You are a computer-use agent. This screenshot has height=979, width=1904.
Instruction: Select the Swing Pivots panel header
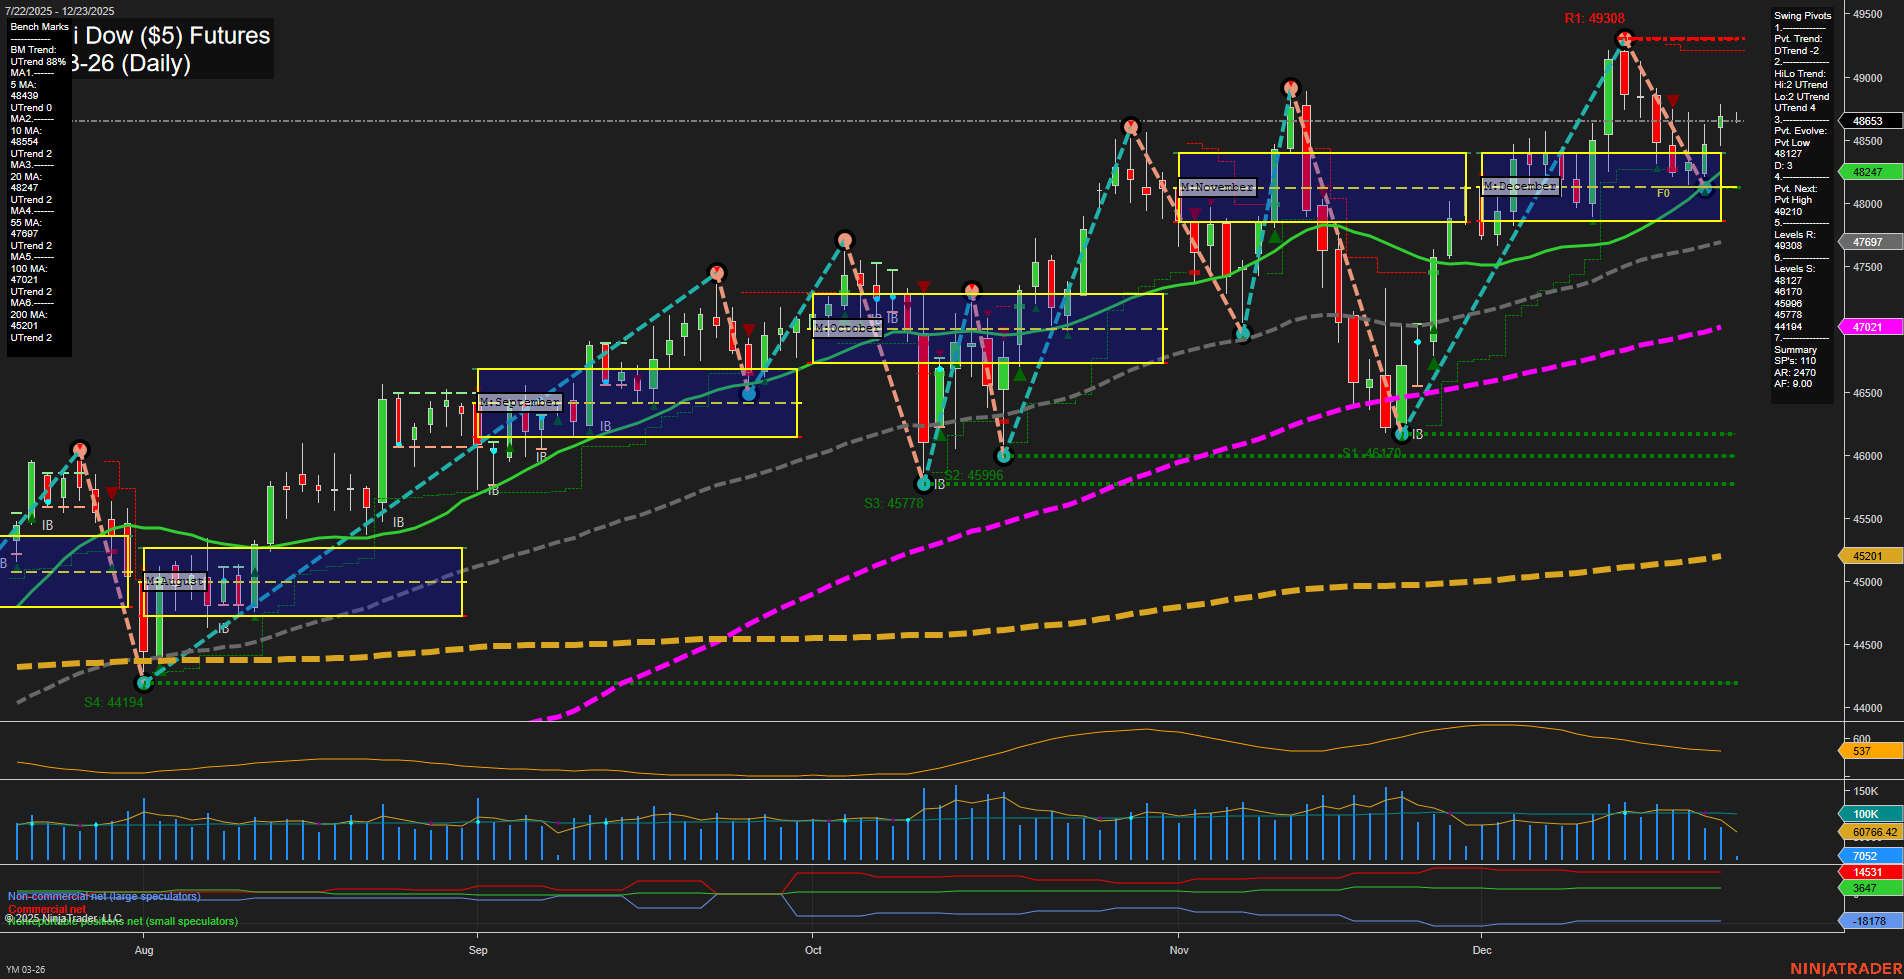pos(1803,15)
